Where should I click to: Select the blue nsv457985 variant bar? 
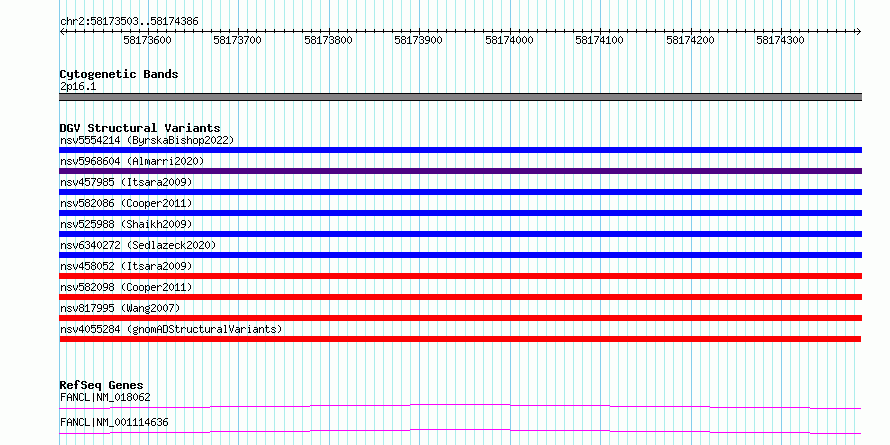(460, 192)
